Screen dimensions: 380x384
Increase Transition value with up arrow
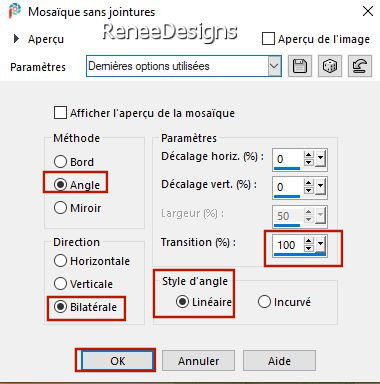tap(309, 241)
